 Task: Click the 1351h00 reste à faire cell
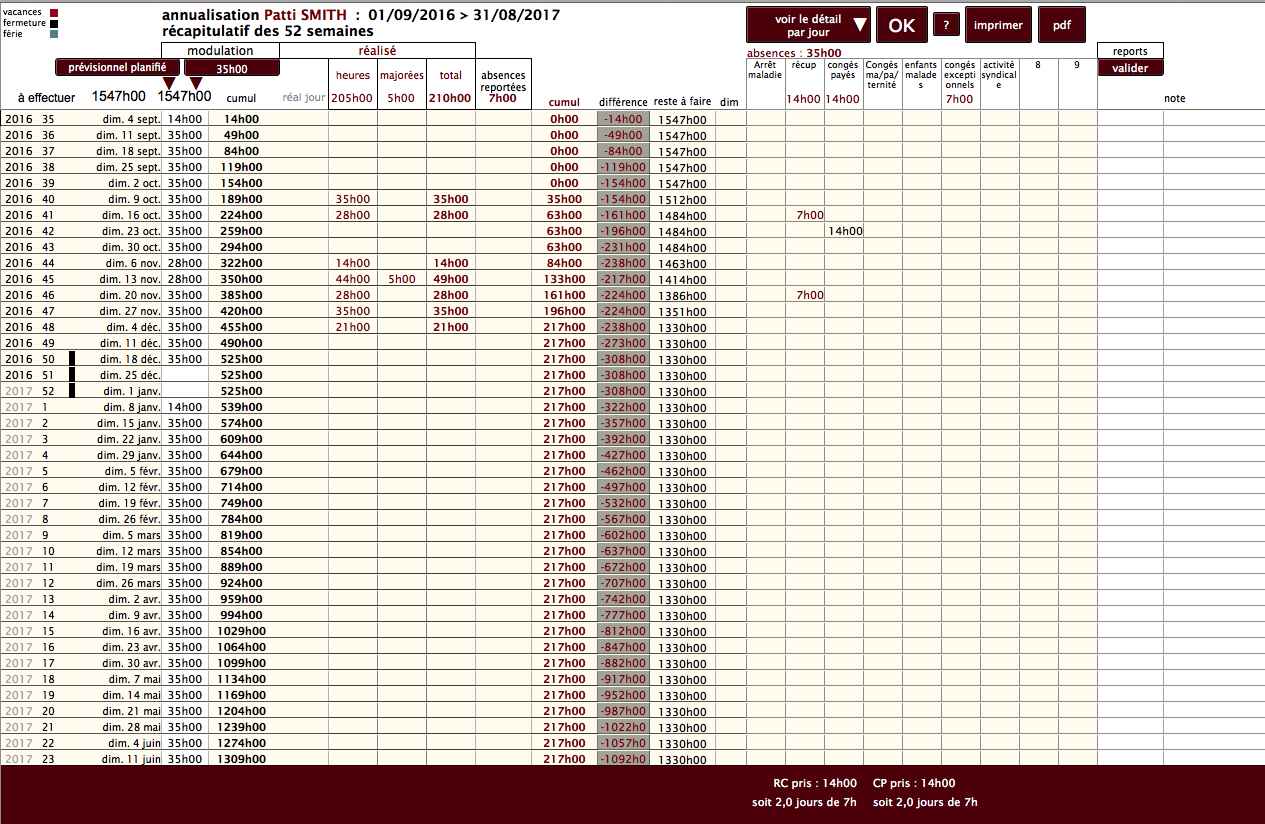click(x=682, y=311)
